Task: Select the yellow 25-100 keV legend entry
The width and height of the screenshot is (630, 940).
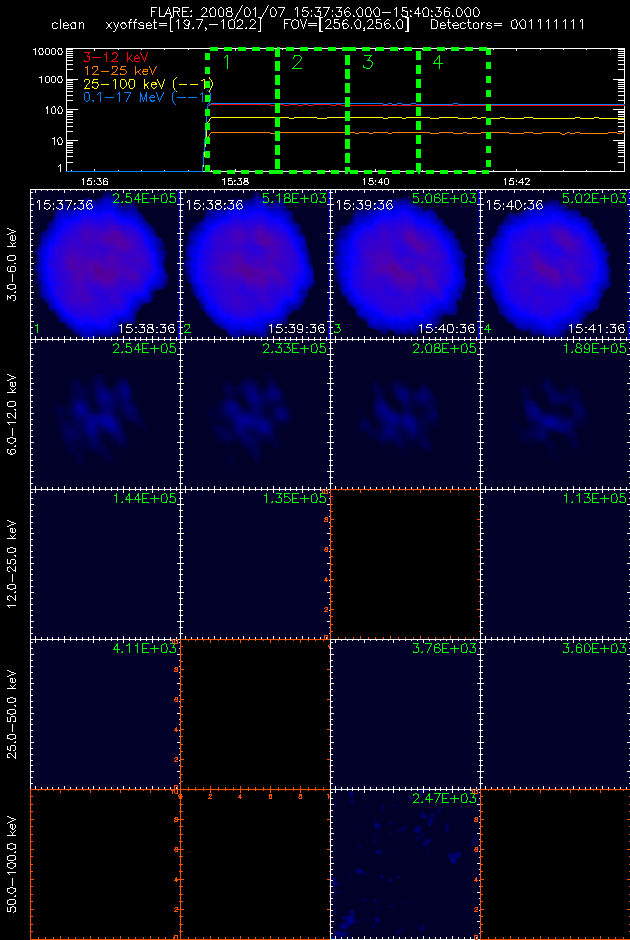Action: pyautogui.click(x=148, y=83)
